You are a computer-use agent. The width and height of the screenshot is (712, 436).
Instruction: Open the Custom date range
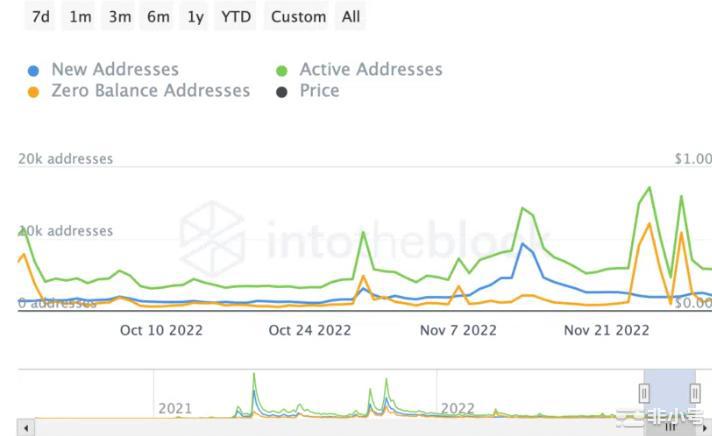coord(298,16)
